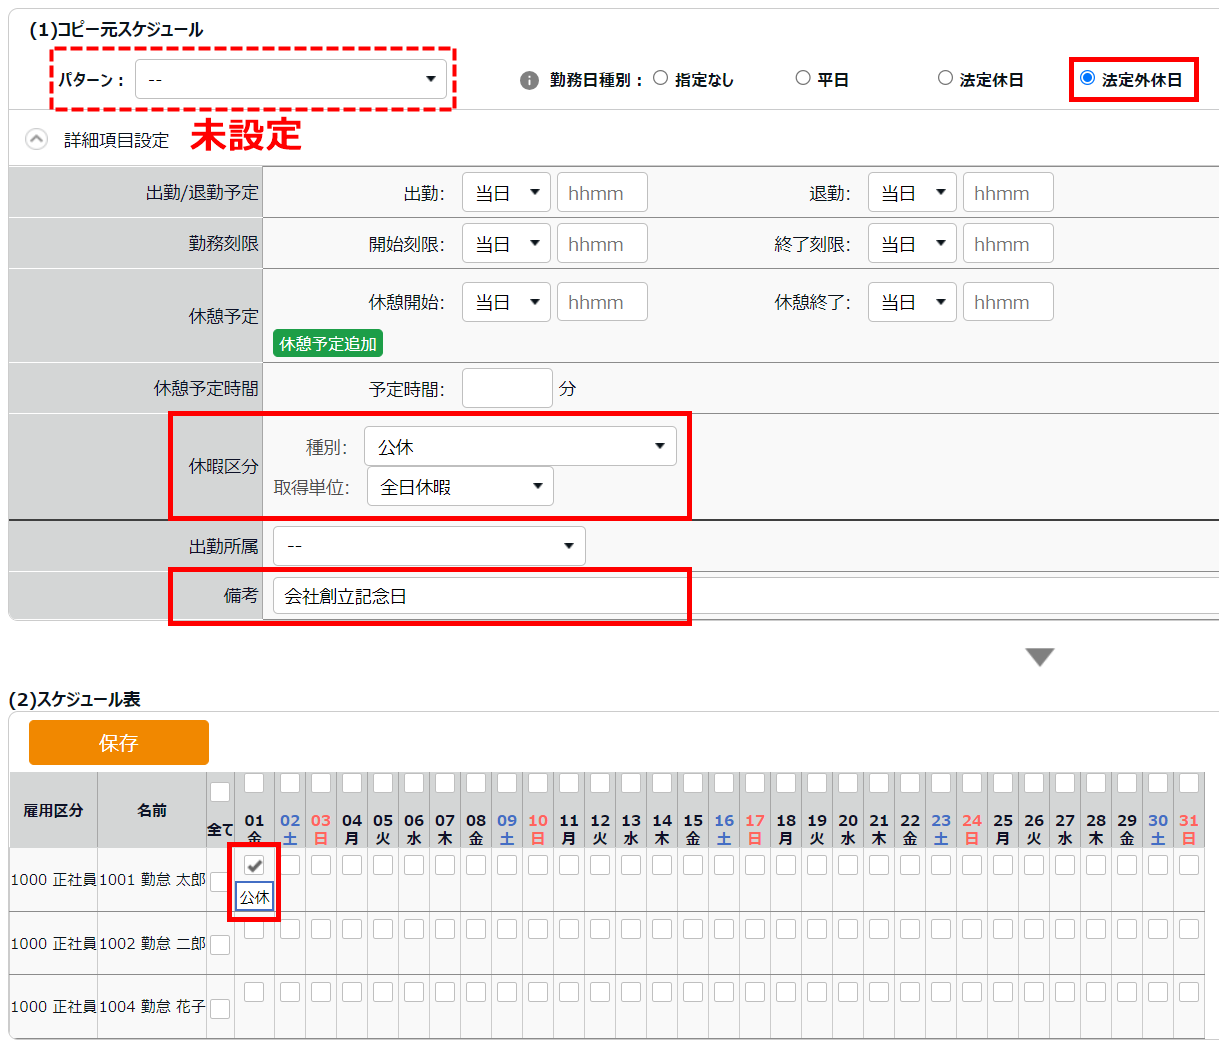The width and height of the screenshot is (1219, 1052).
Task: Click the info icon beside 勤務日種別
Action: [x=529, y=80]
